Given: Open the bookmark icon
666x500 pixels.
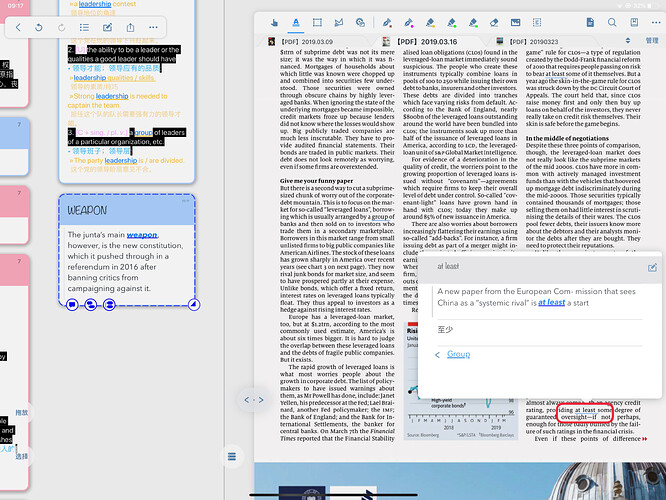Looking at the screenshot, I should tap(634, 23).
